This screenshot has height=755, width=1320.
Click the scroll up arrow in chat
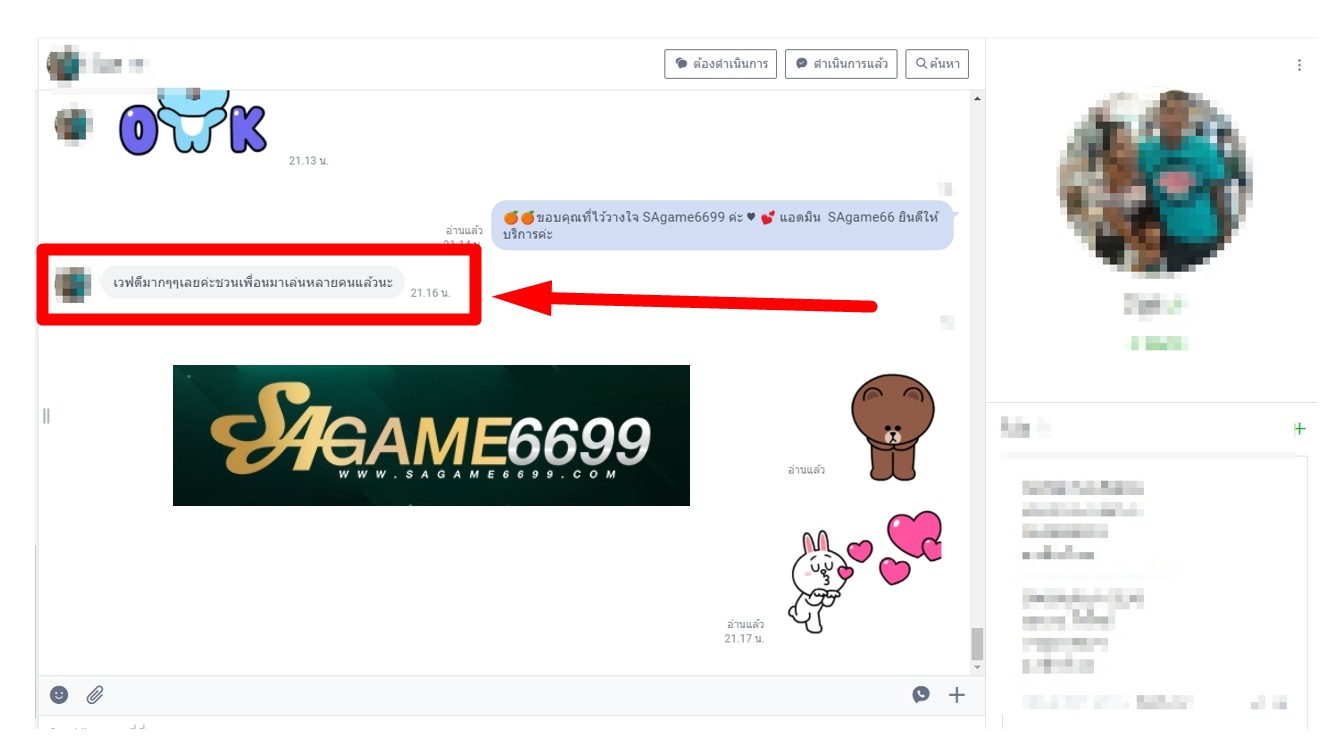[x=977, y=98]
